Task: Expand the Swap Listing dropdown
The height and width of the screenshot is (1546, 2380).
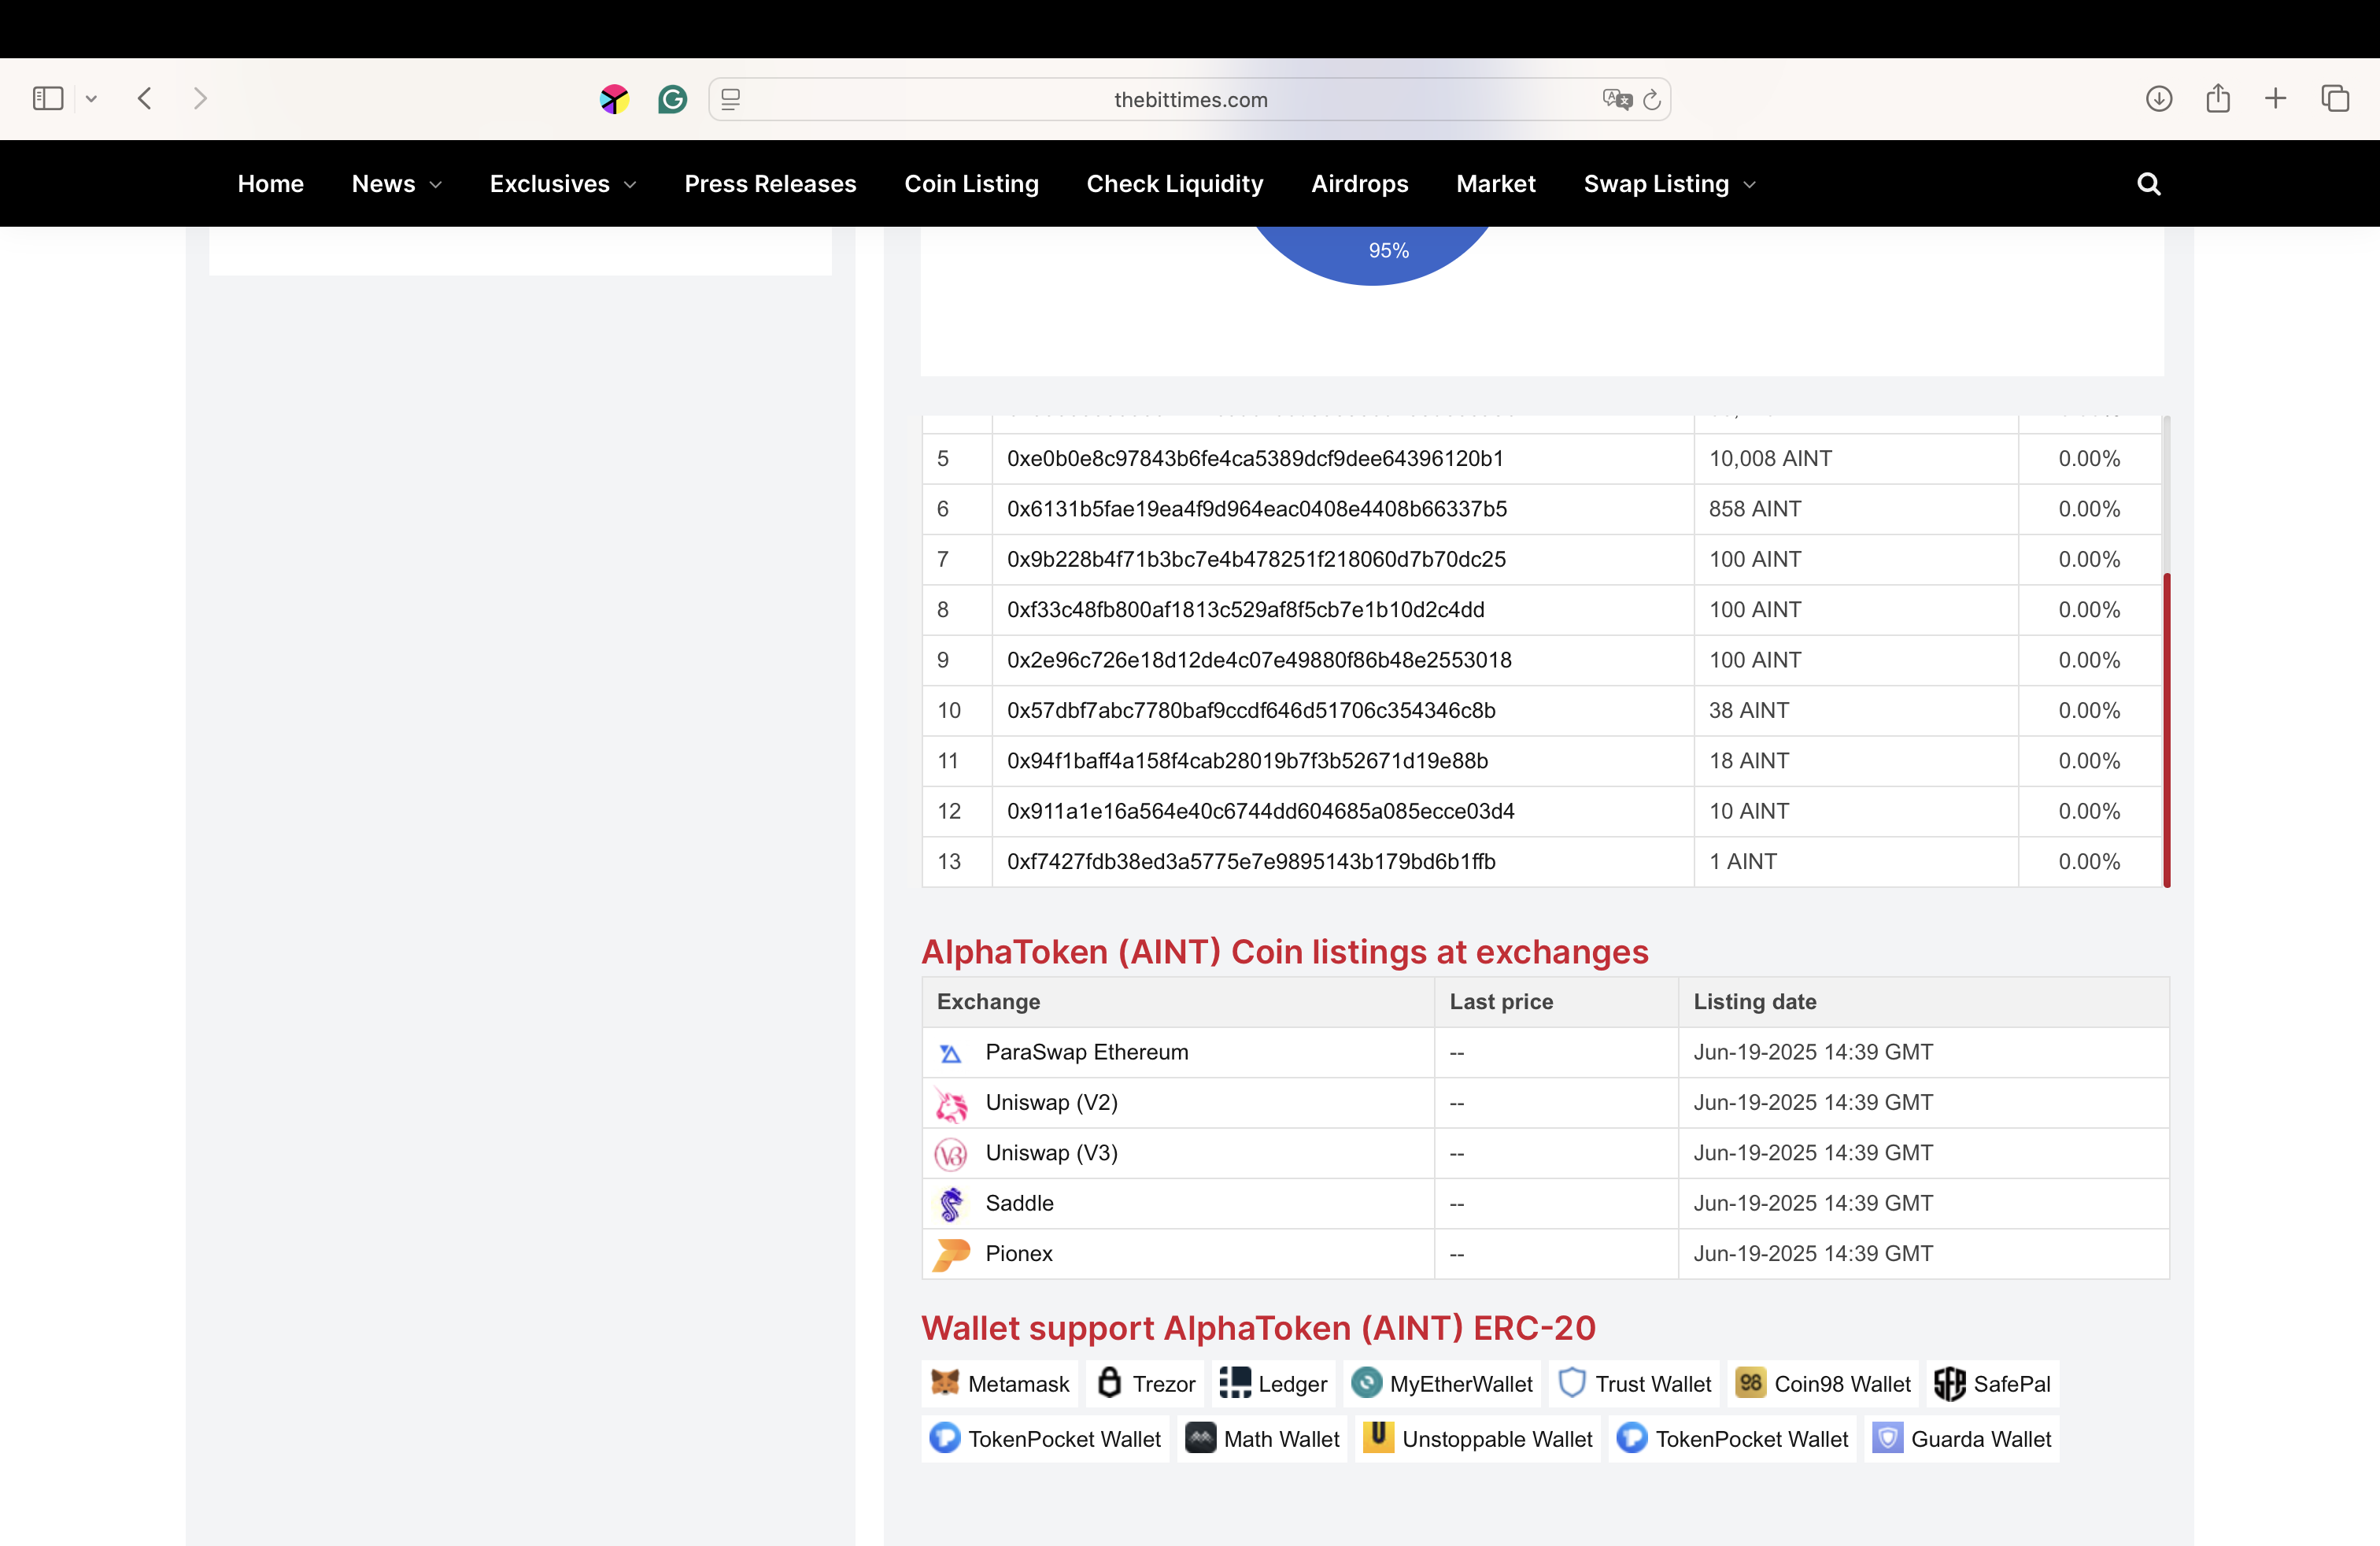Action: [1669, 184]
